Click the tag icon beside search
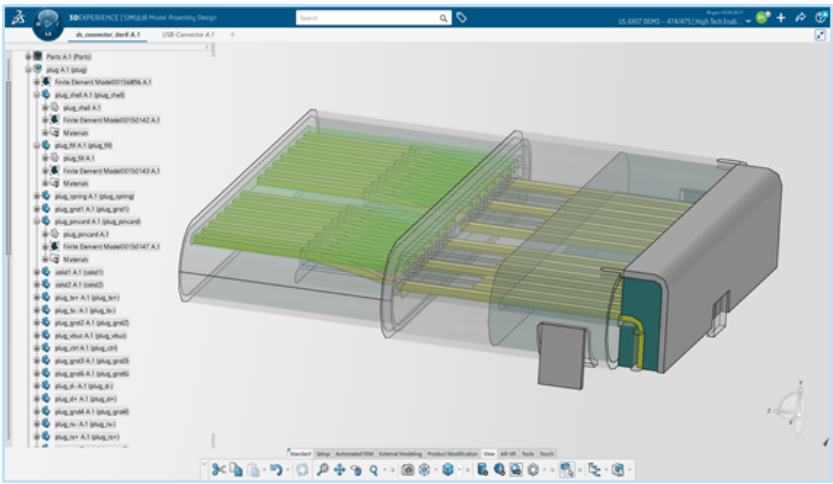This screenshot has height=484, width=833. click(x=462, y=17)
